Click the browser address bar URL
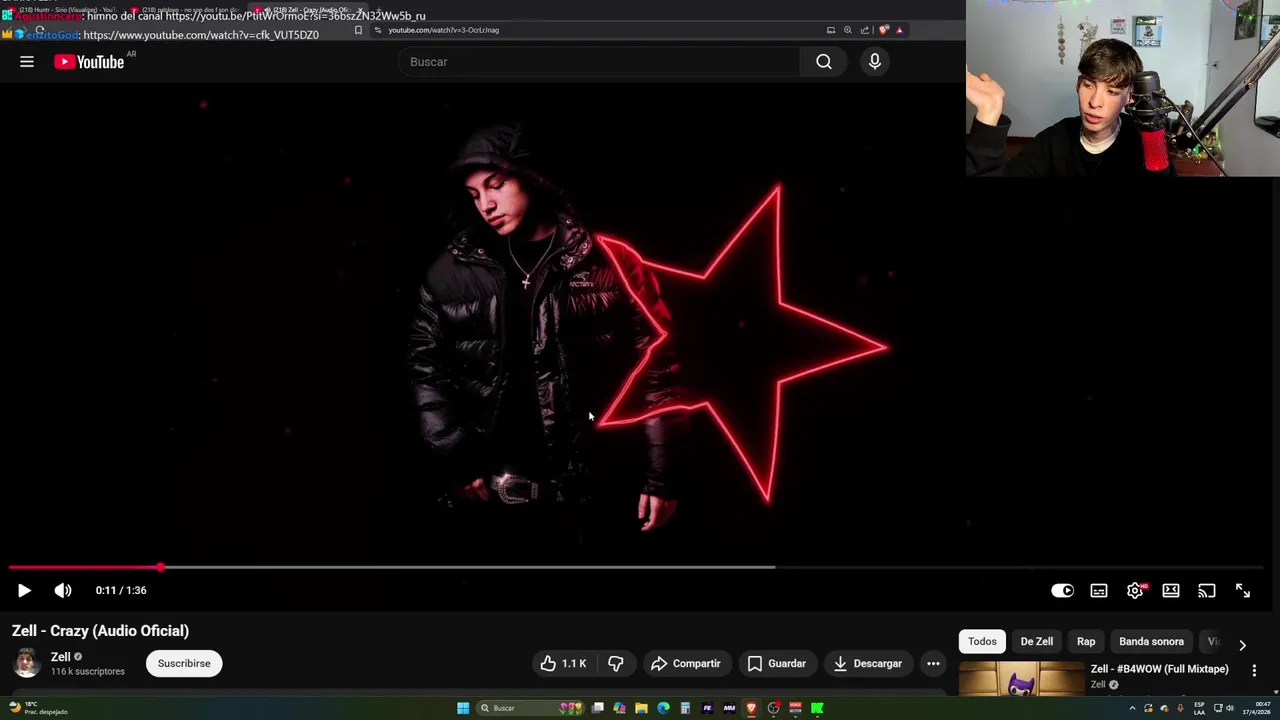This screenshot has width=1280, height=720. (443, 30)
